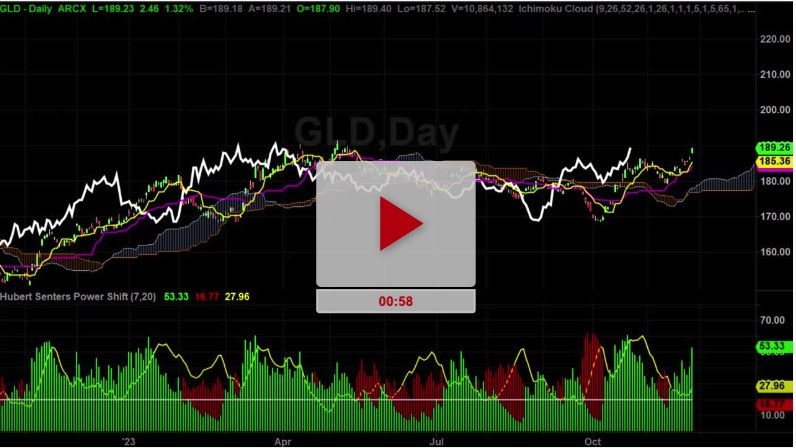Click the 185.36 yellow price tag
The width and height of the screenshot is (796, 448).
[775, 161]
